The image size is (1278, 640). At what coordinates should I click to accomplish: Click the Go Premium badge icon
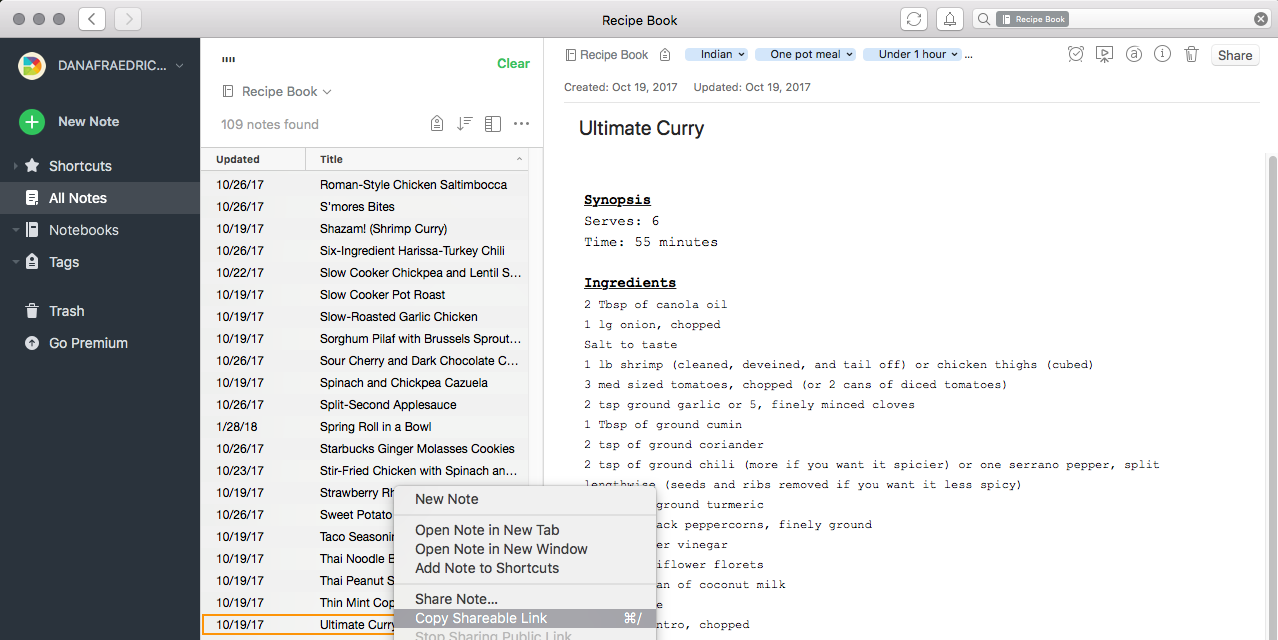(32, 343)
